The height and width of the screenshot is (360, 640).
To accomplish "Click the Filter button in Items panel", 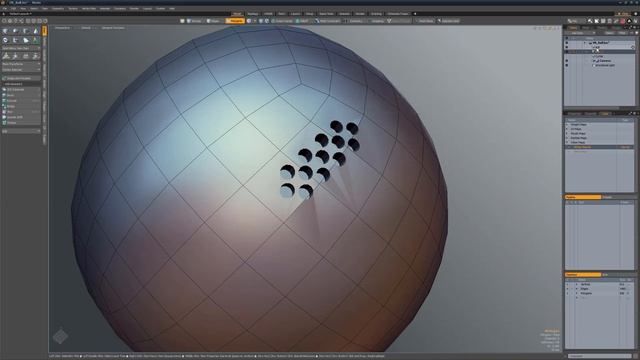I will (622, 33).
